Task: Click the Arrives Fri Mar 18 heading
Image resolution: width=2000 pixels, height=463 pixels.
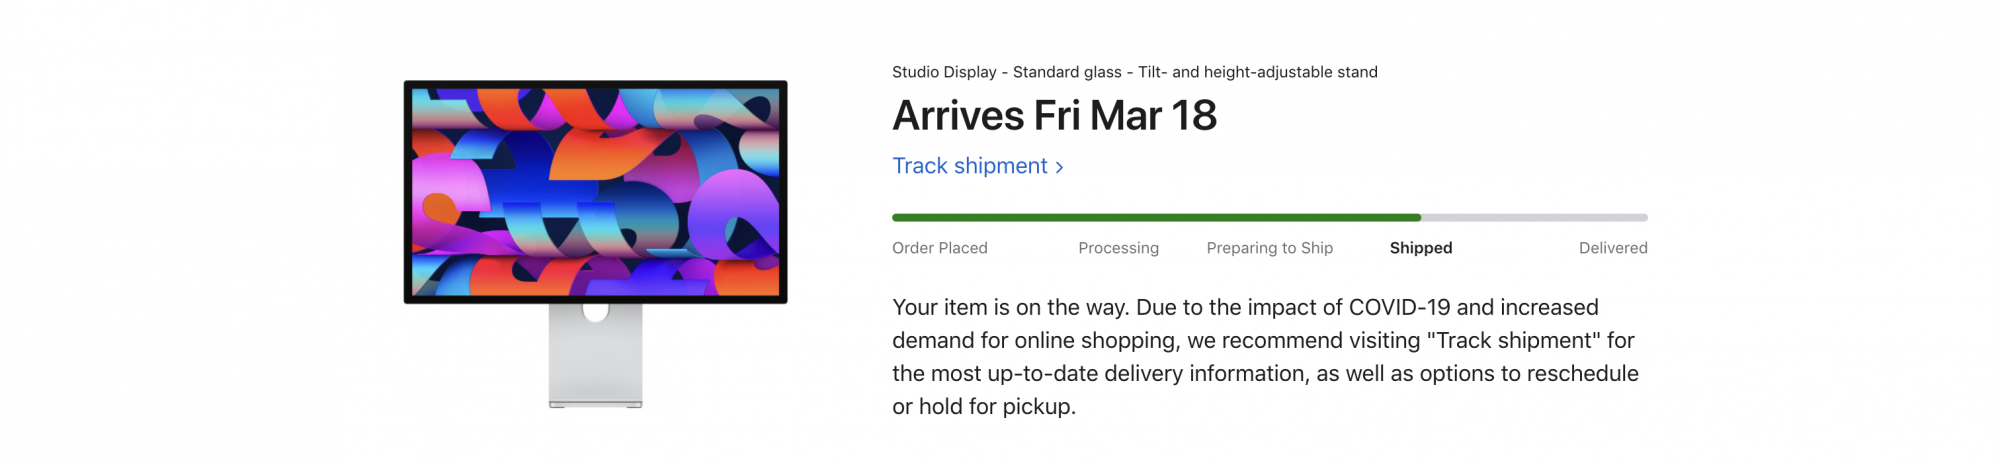Action: 1054,116
